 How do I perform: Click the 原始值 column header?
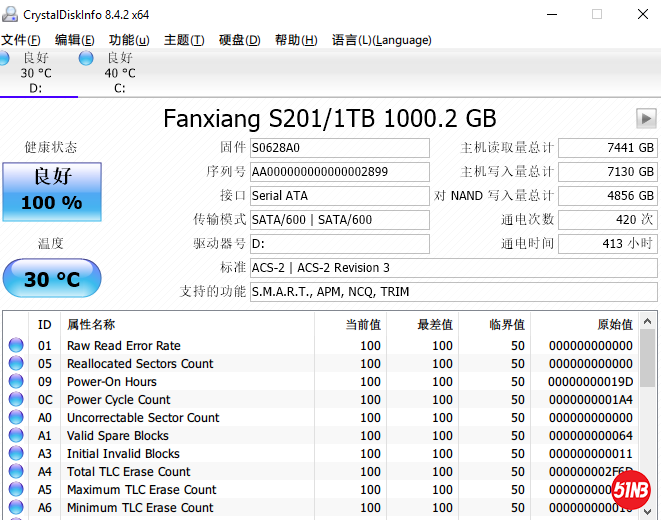pos(614,324)
